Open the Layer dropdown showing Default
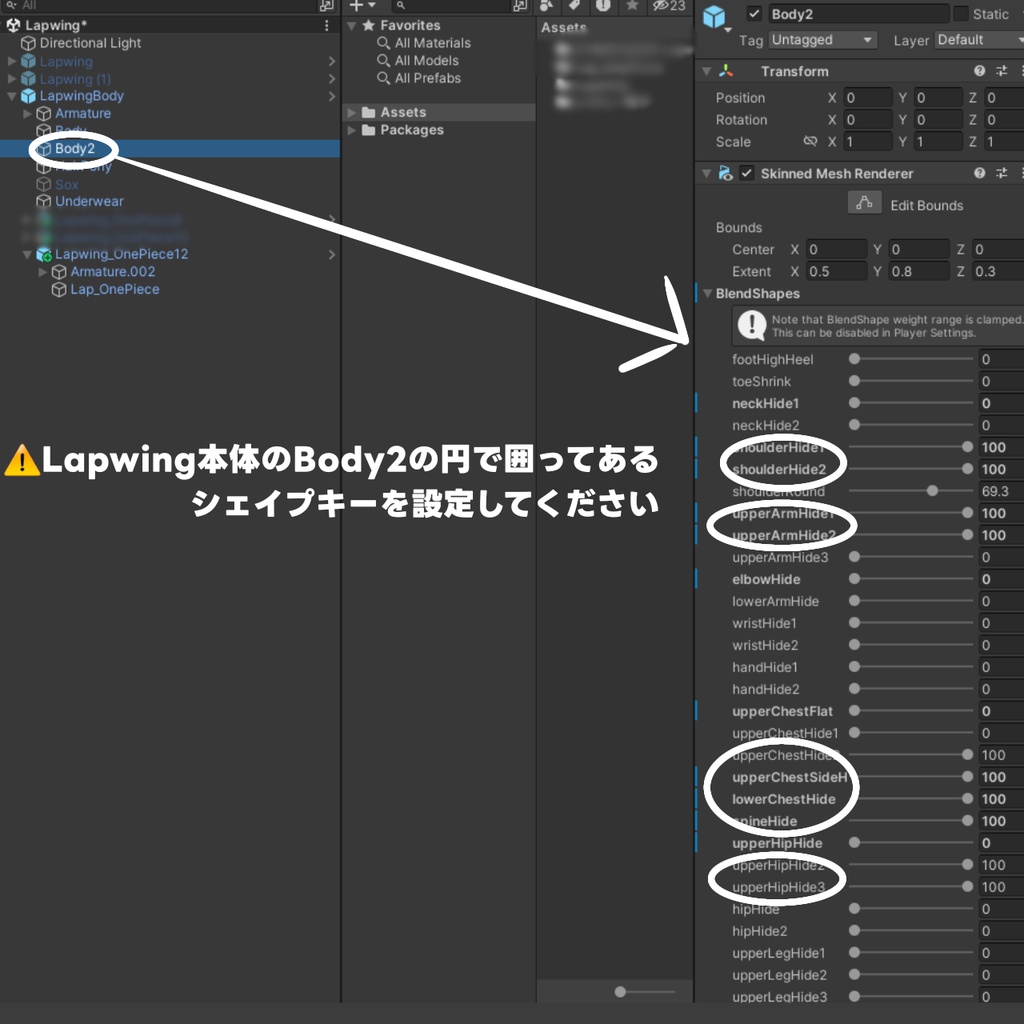The width and height of the screenshot is (1024, 1024). (978, 40)
